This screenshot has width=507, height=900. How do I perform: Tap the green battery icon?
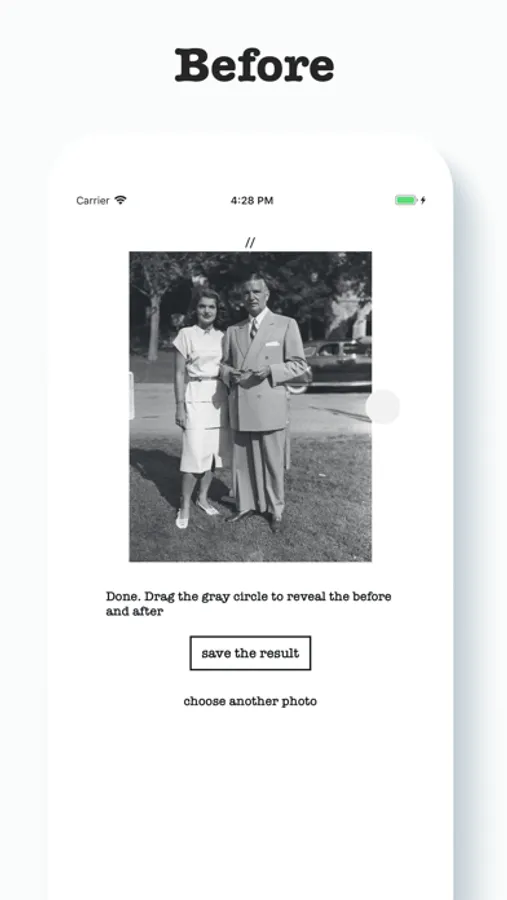pyautogui.click(x=405, y=200)
